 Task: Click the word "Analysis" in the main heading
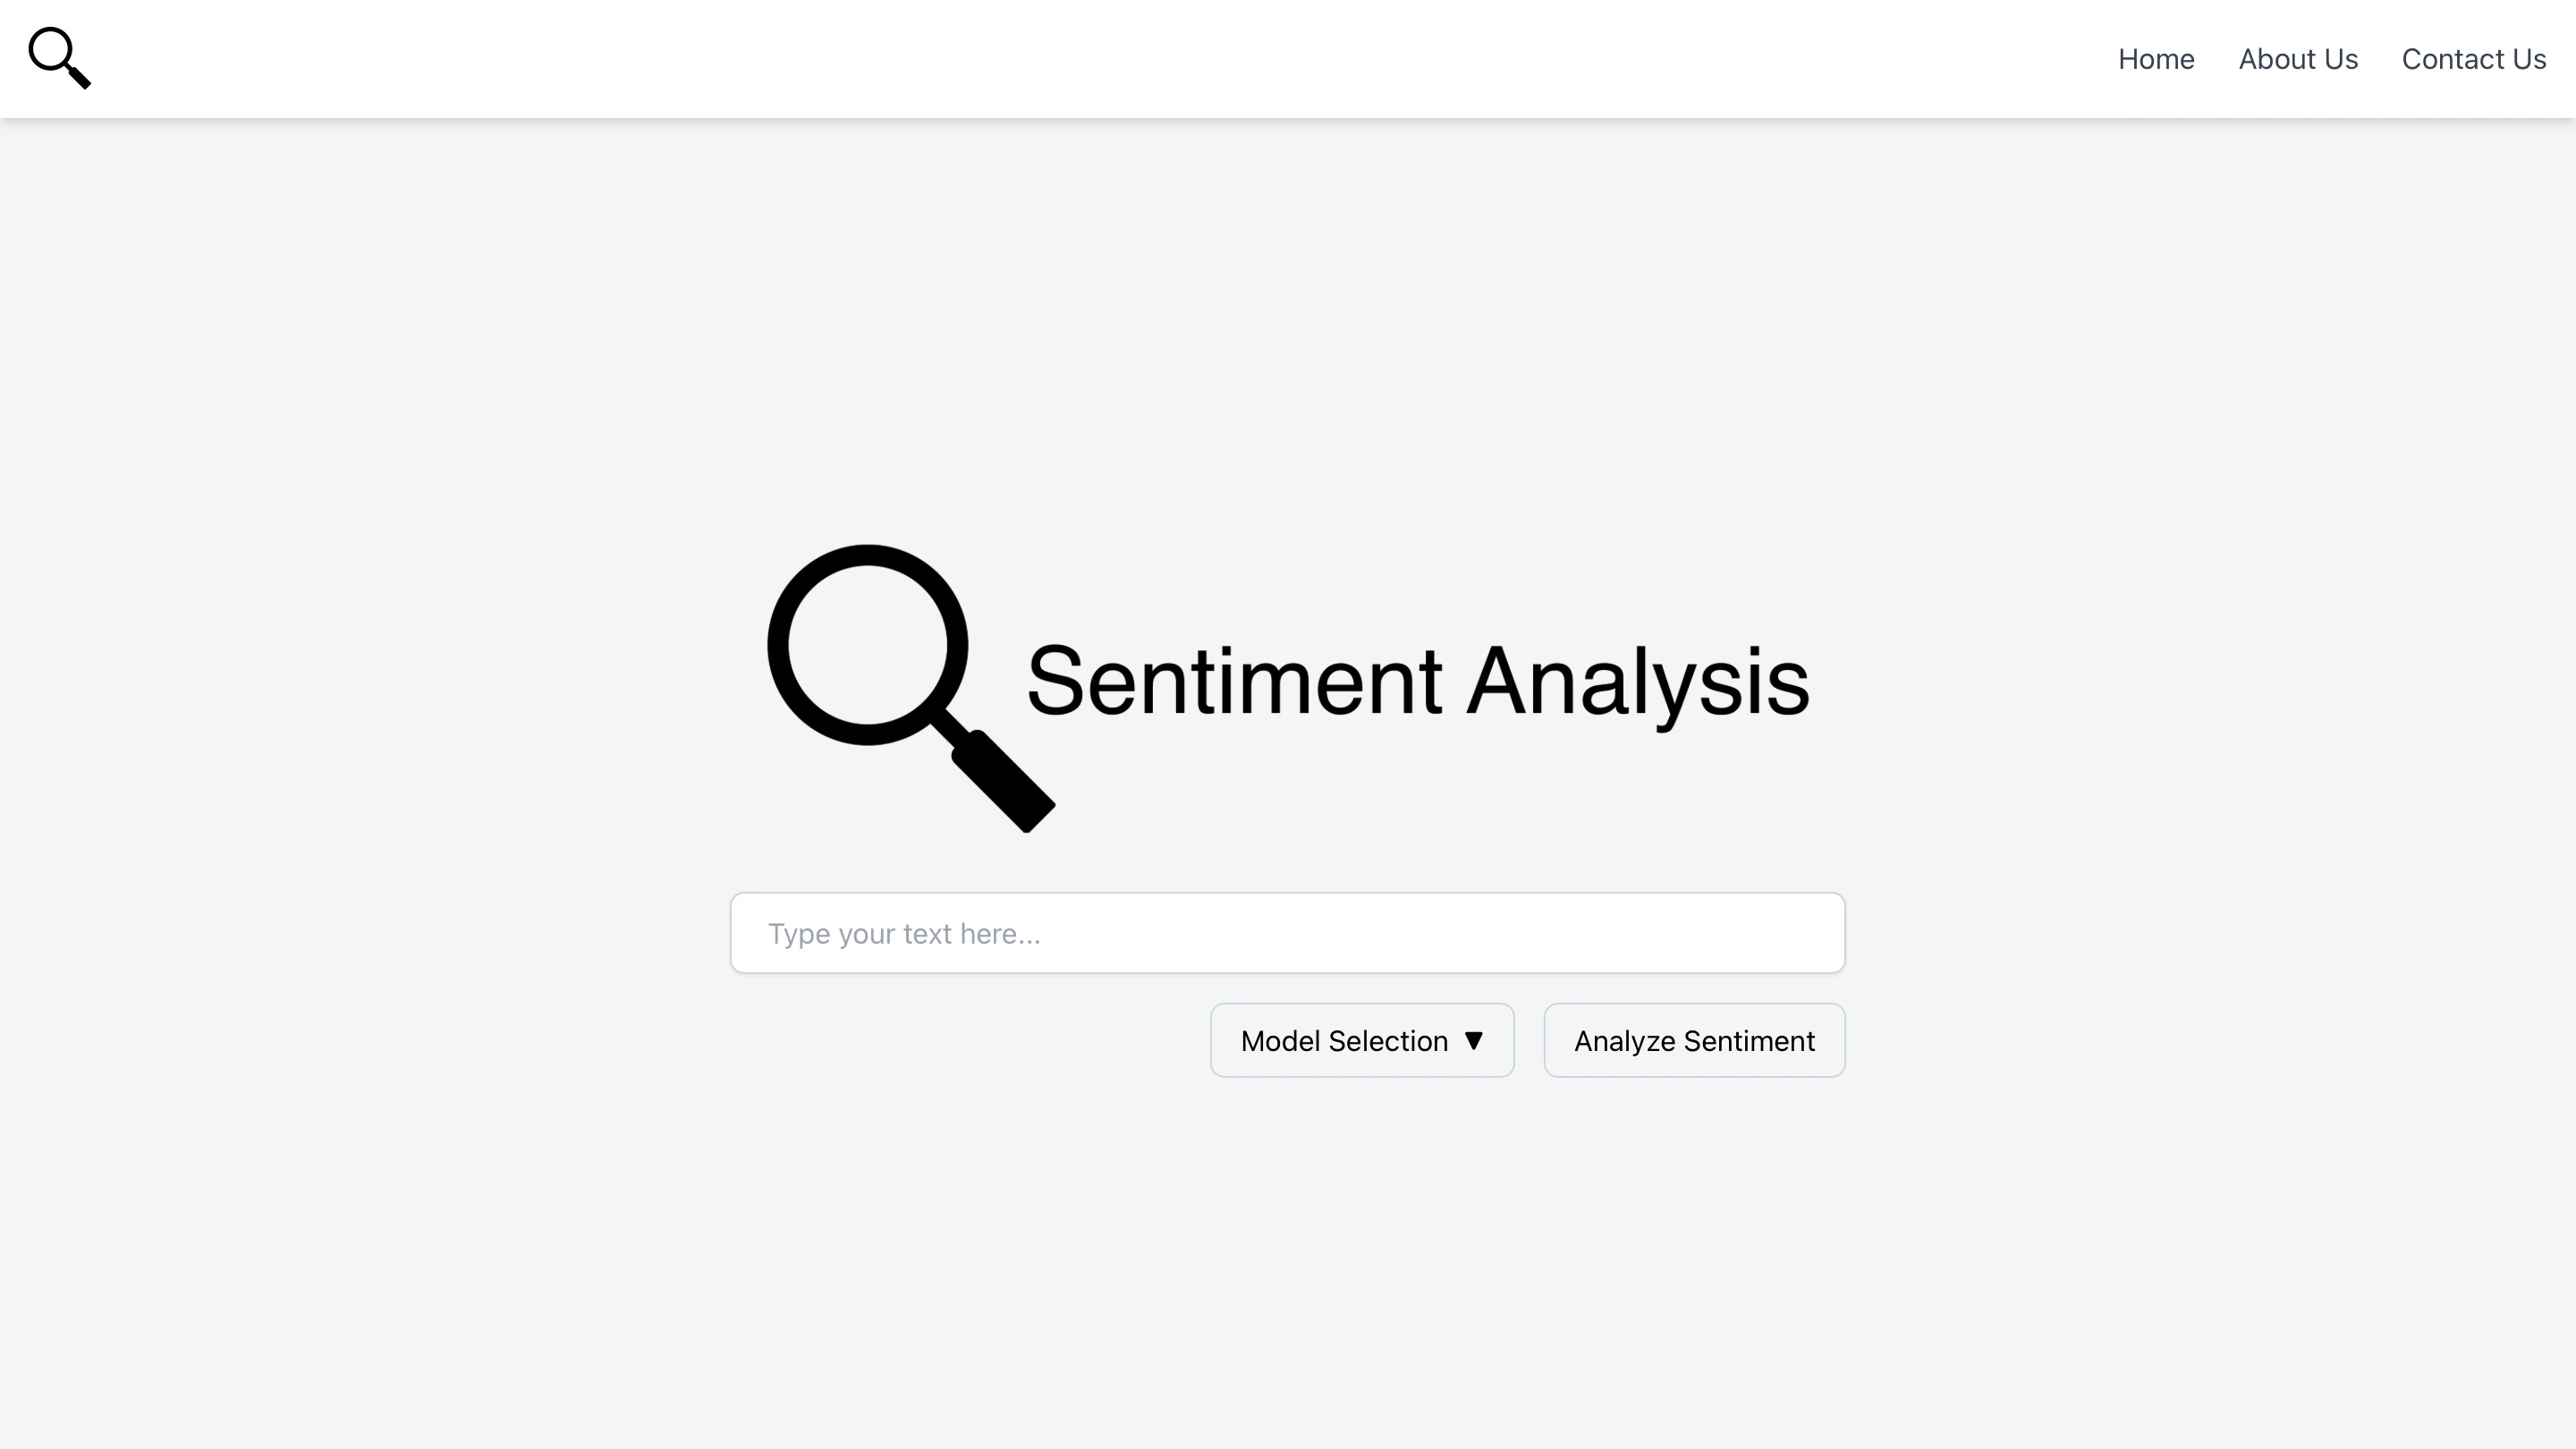tap(1637, 681)
